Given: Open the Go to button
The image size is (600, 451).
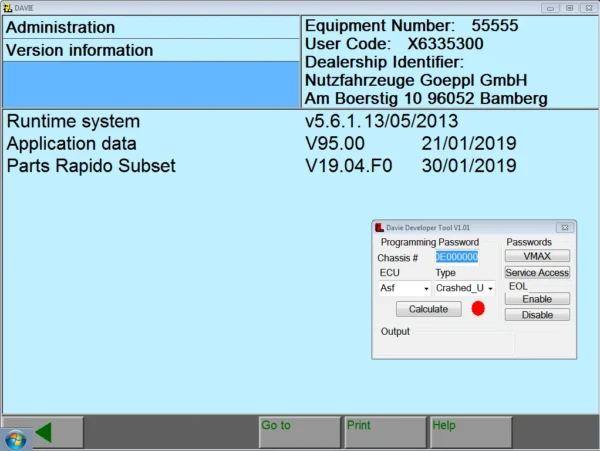Looking at the screenshot, I should pos(300,432).
